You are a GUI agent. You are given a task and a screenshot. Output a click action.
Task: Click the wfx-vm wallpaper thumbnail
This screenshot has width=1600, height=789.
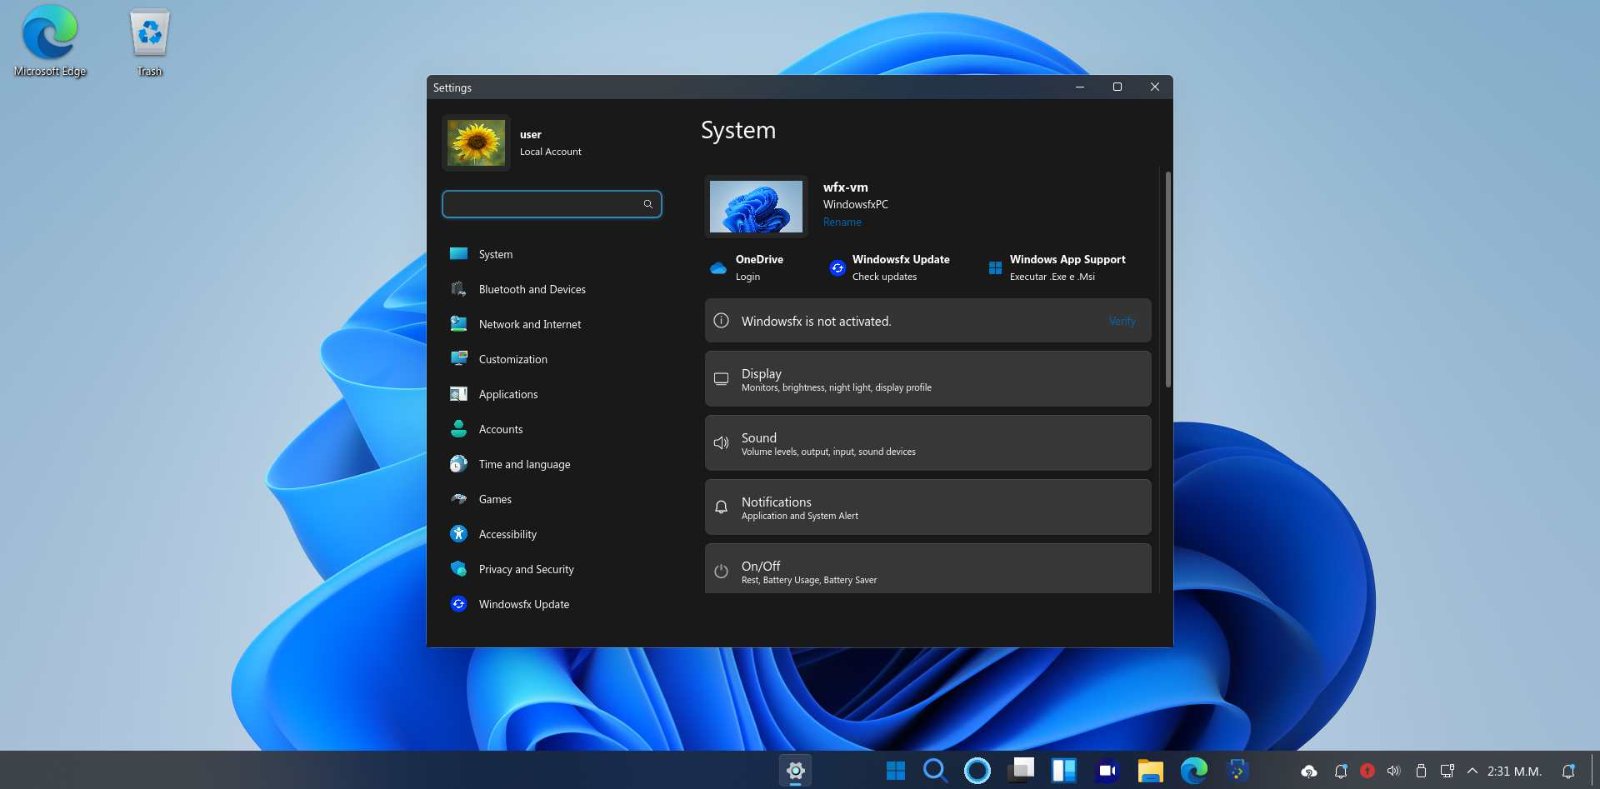756,207
